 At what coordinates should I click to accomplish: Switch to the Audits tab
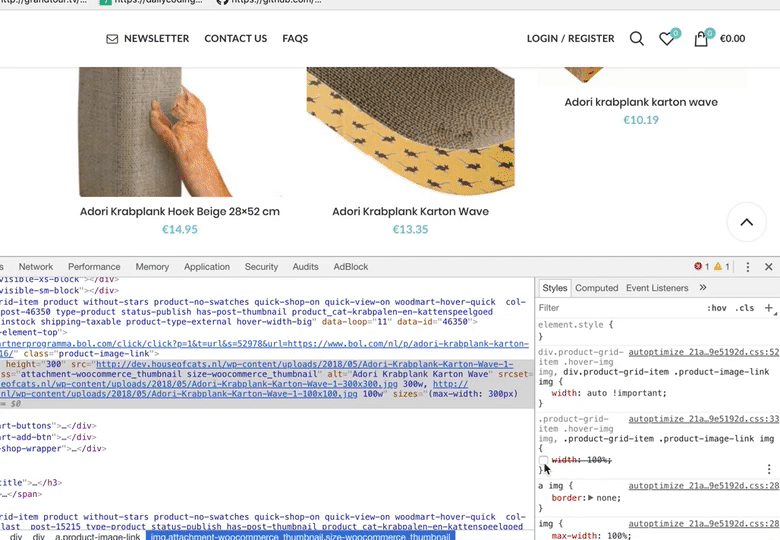[x=305, y=267]
